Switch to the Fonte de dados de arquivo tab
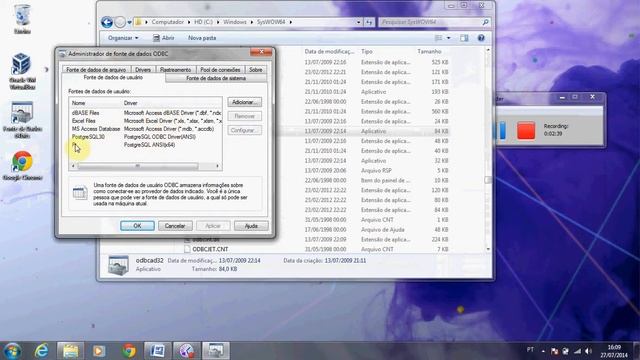The height and width of the screenshot is (360, 640). (x=96, y=70)
